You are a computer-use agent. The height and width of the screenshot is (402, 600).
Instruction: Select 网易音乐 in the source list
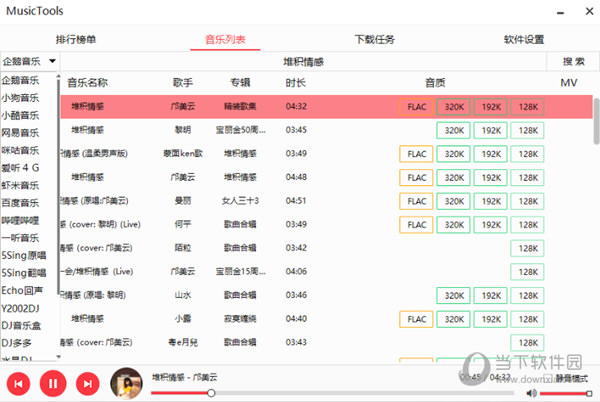[x=20, y=133]
